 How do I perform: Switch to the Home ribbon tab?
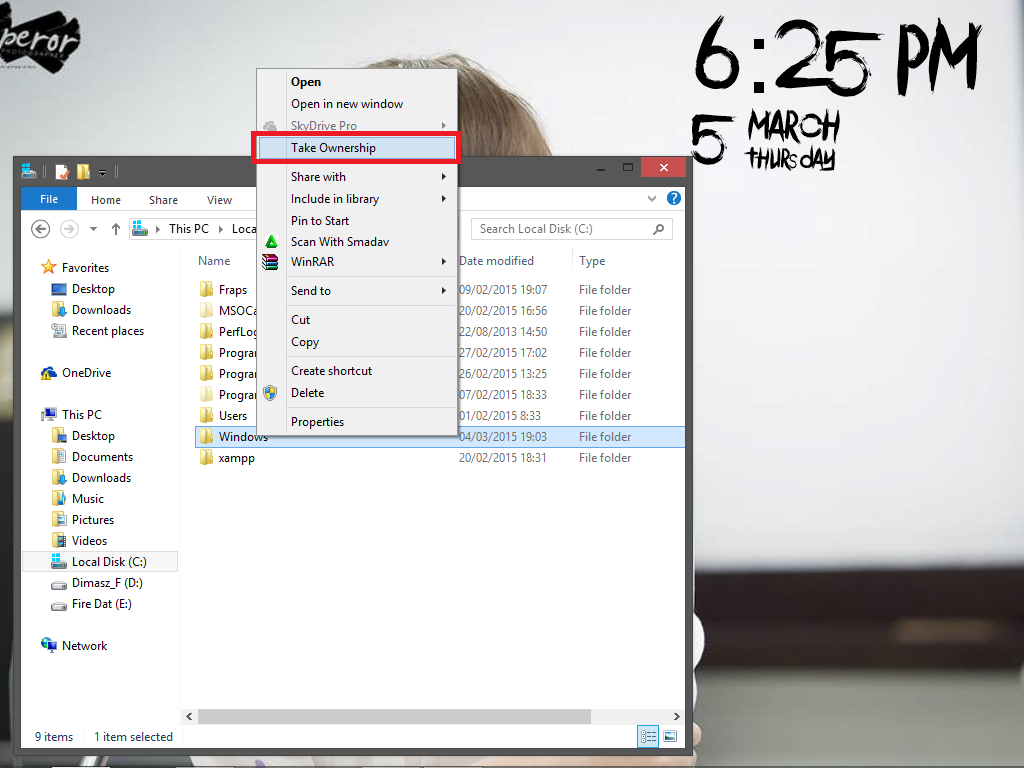pyautogui.click(x=106, y=200)
